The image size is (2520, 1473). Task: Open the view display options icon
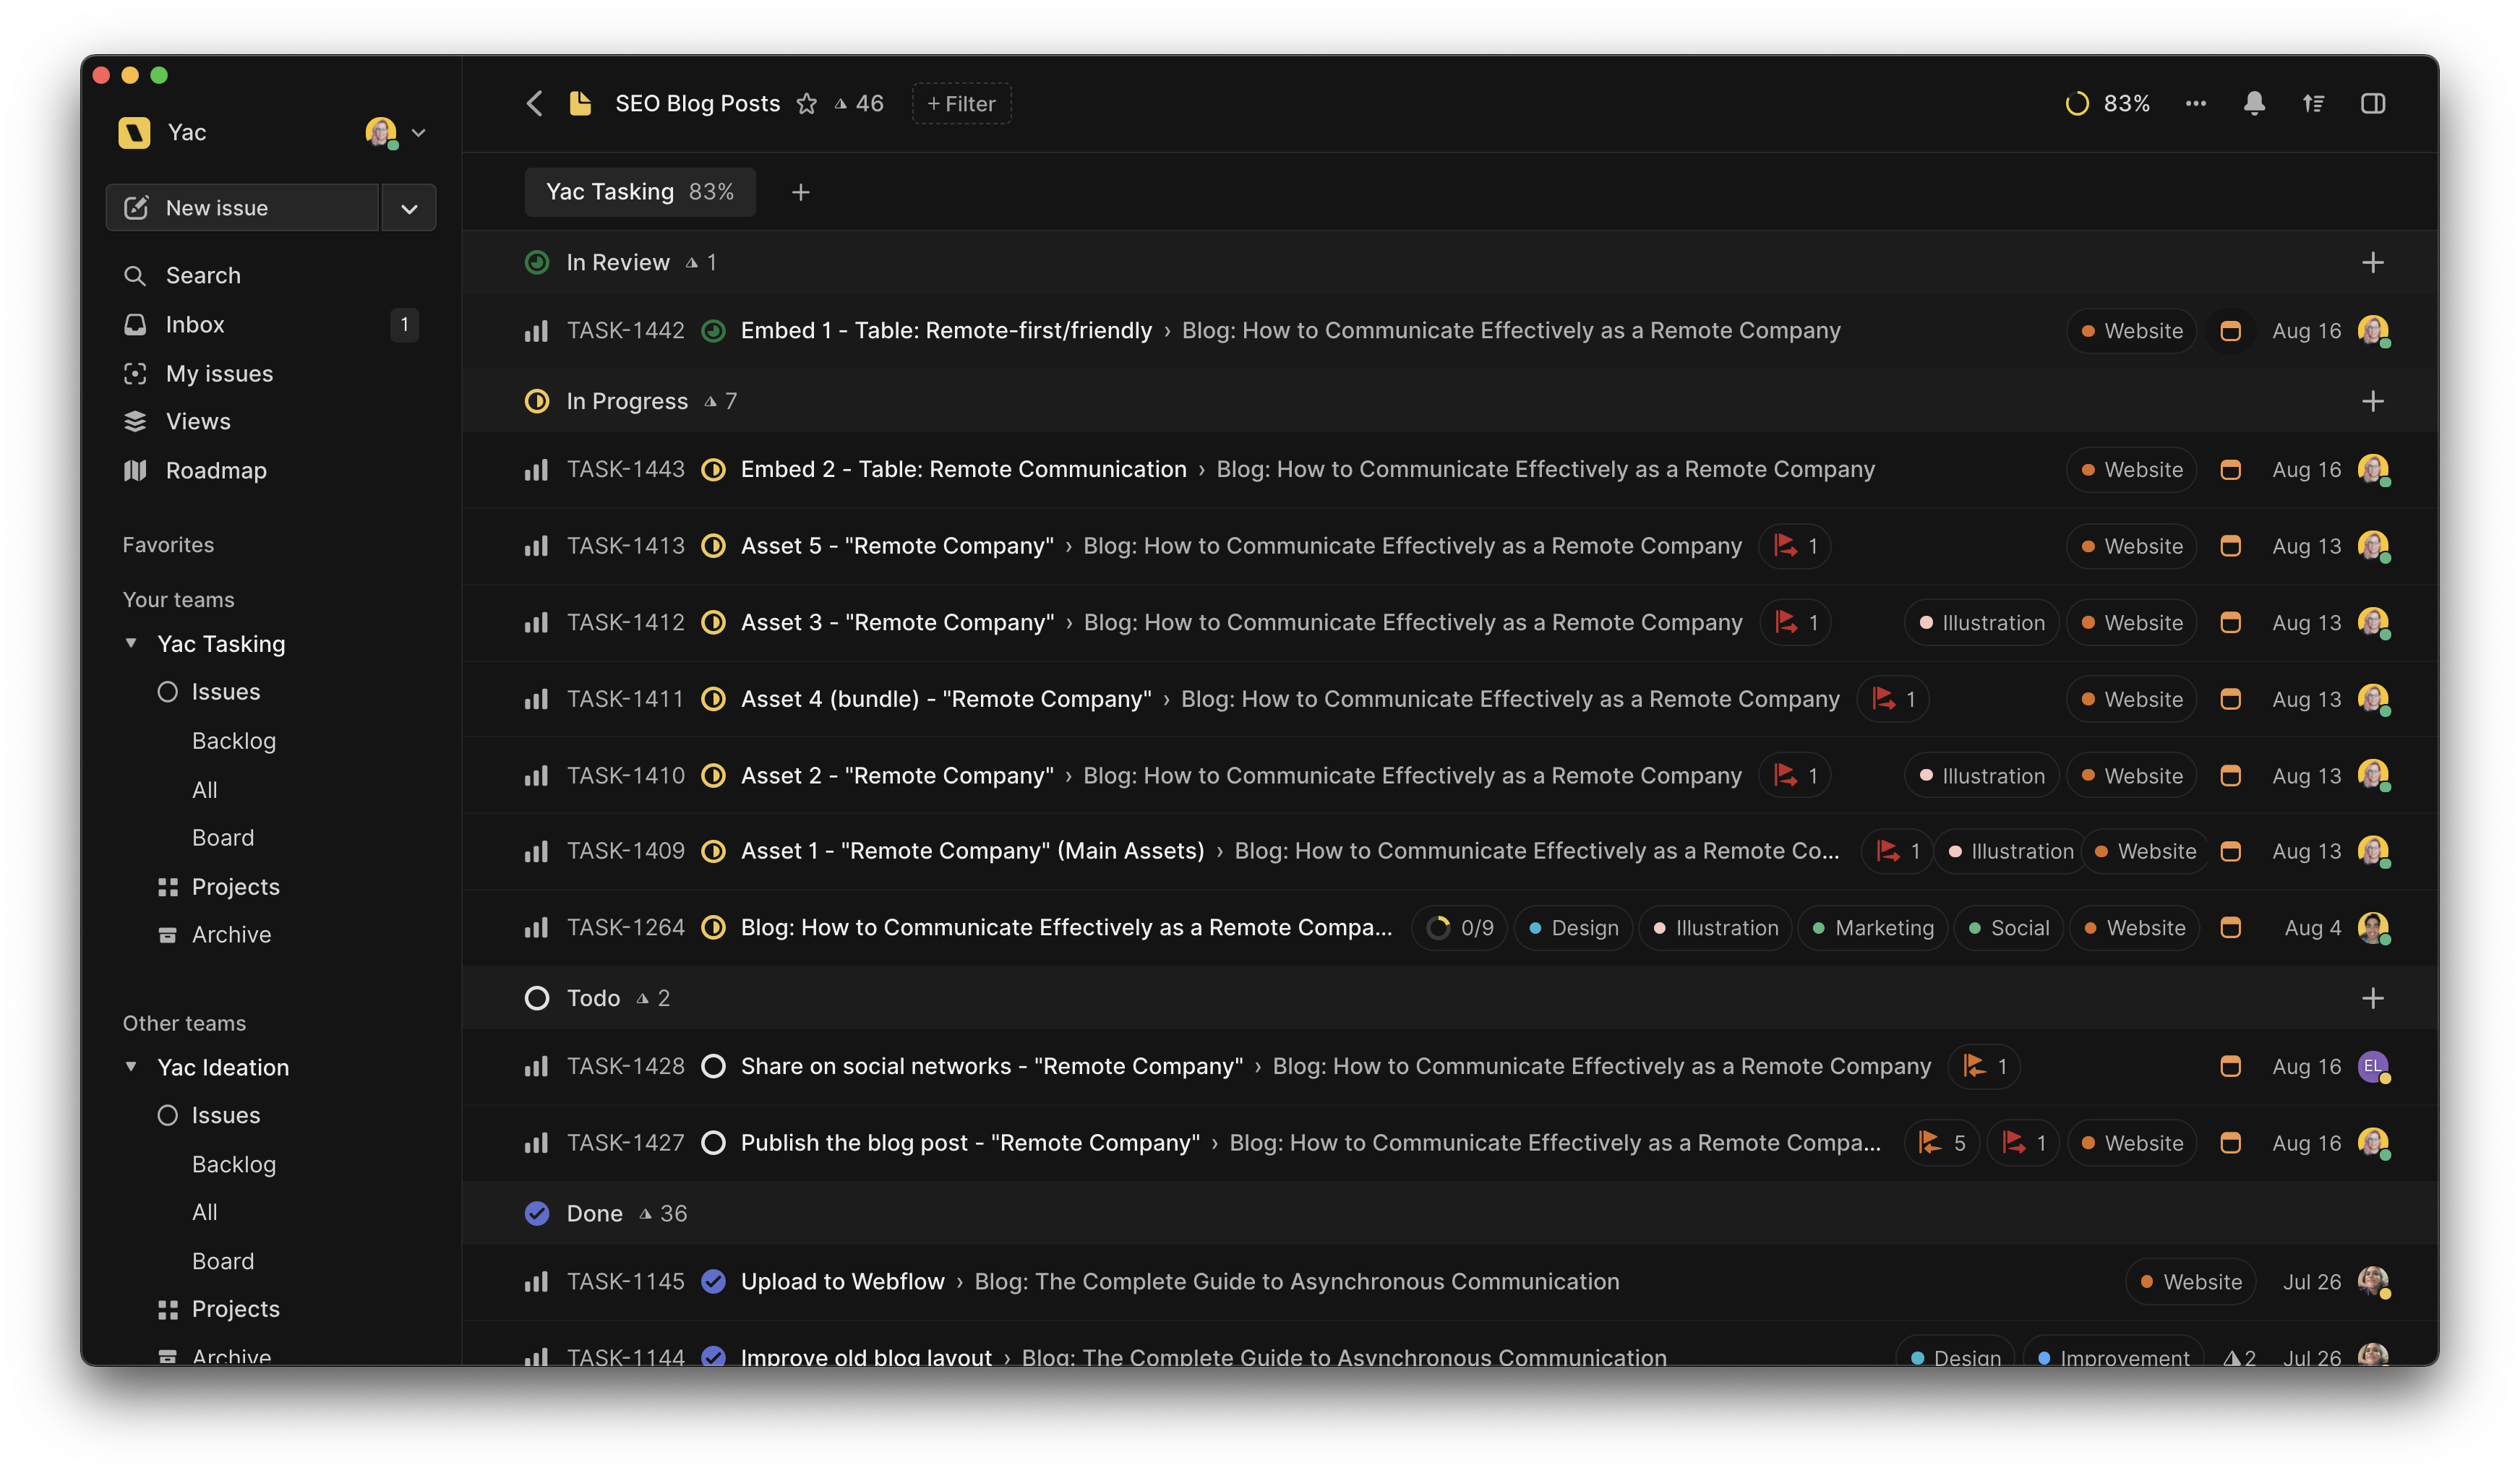point(2313,103)
